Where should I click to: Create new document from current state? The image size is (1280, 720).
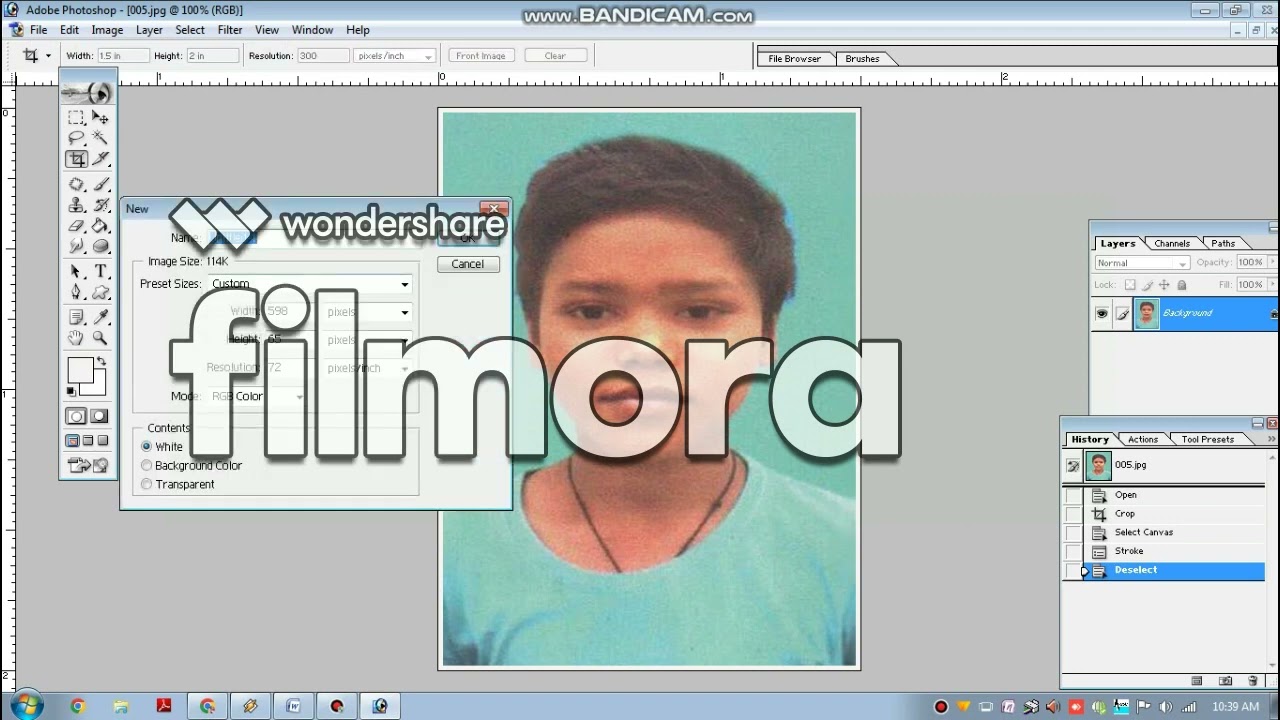(1197, 681)
